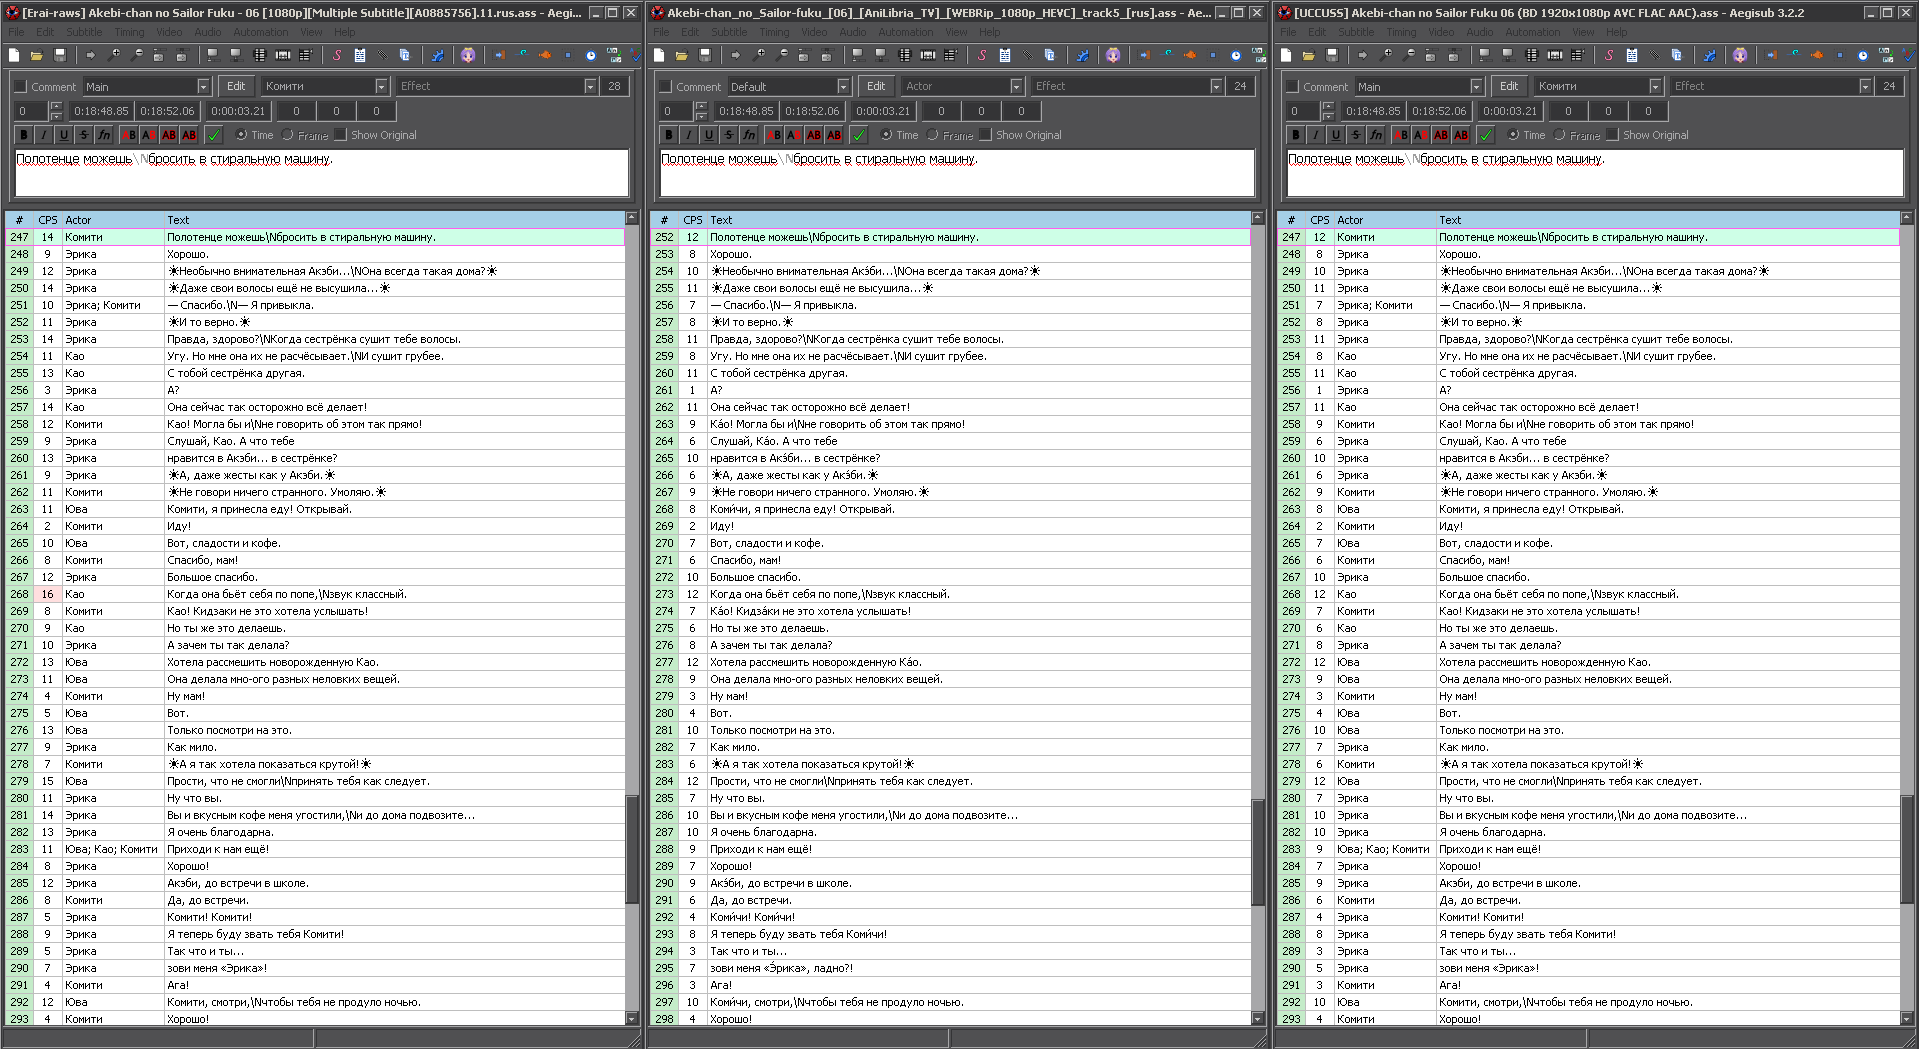Open Styling Assistant icon in Erai-raws window
Image resolution: width=1919 pixels, height=1049 pixels.
point(522,55)
